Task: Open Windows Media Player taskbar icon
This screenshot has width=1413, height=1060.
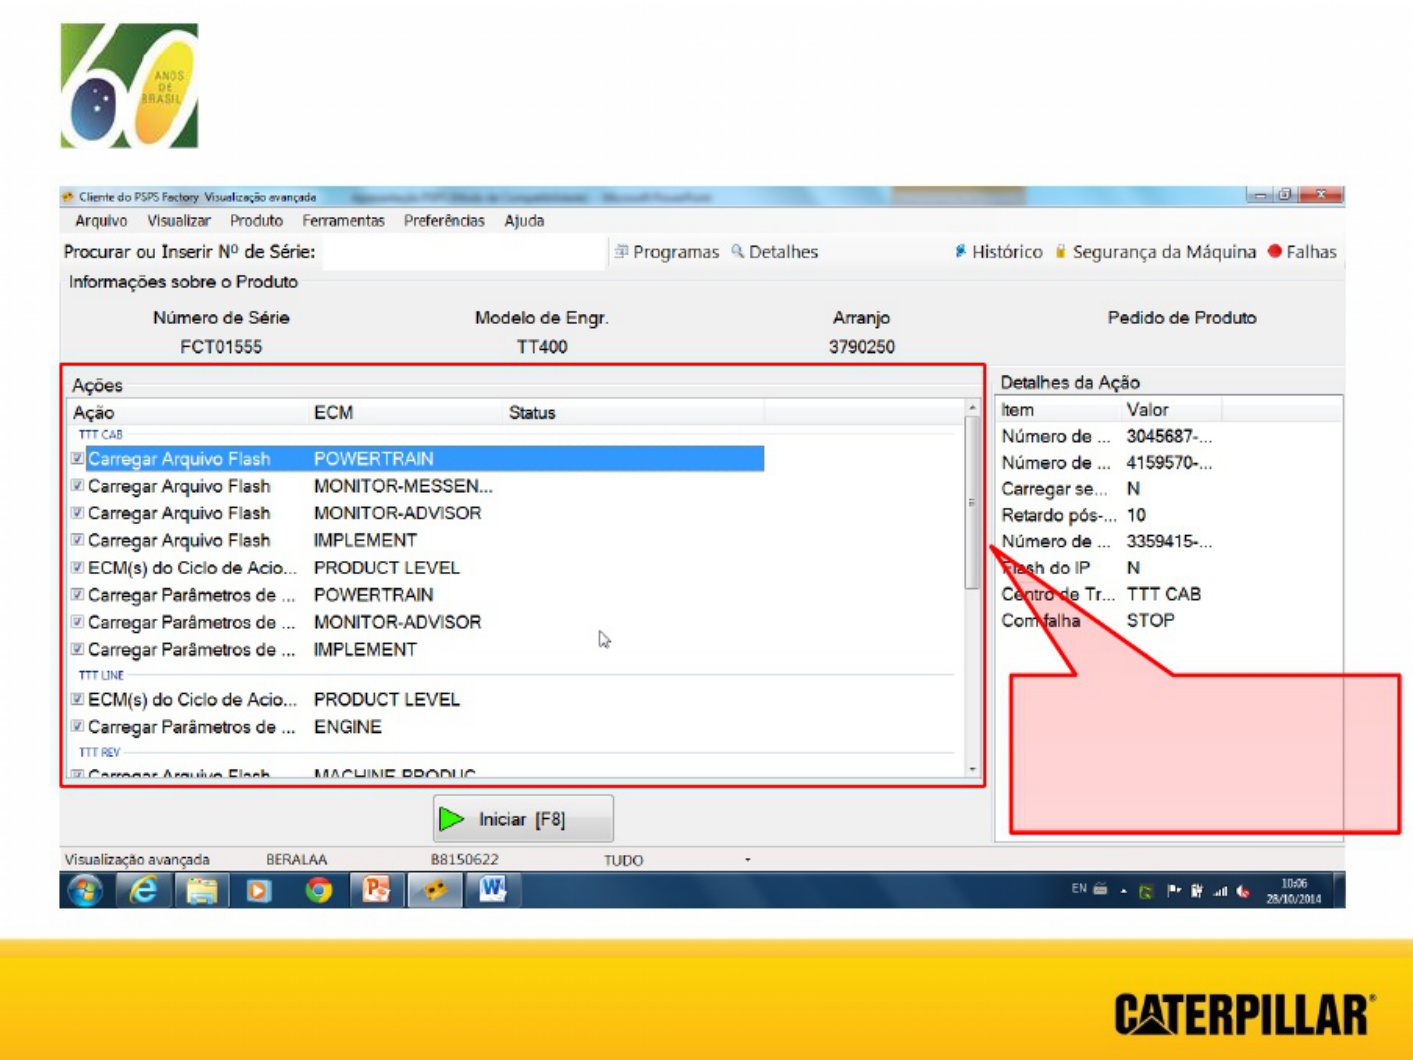Action: coord(259,890)
